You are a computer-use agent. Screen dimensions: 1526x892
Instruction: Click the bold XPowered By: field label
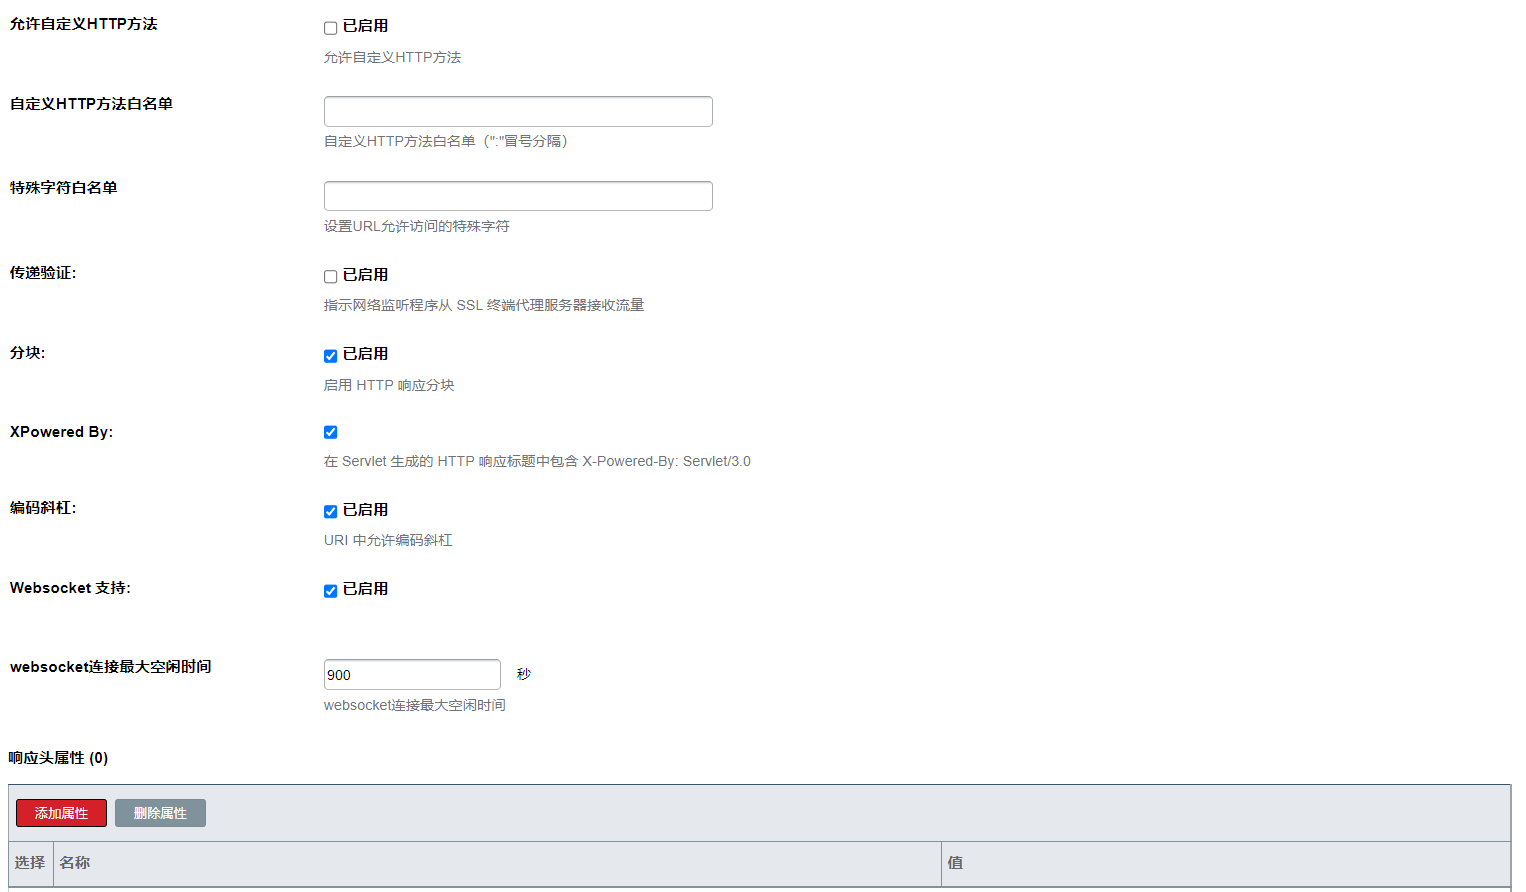(x=61, y=432)
